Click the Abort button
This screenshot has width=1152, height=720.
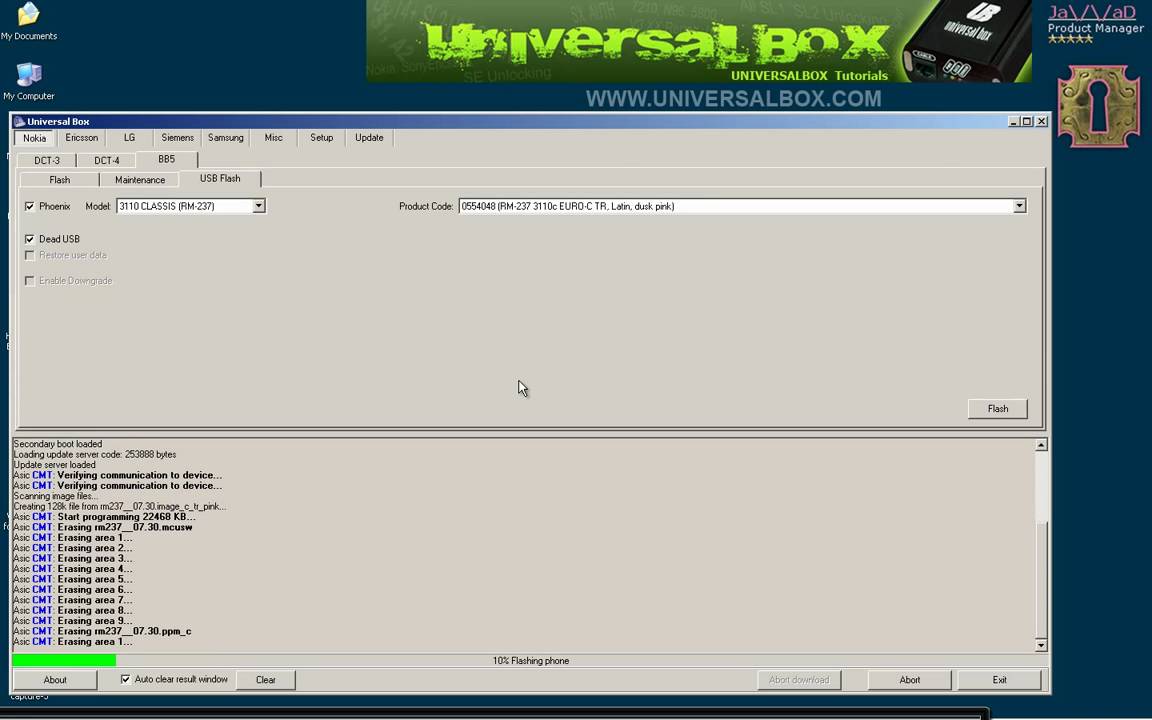[x=910, y=680]
